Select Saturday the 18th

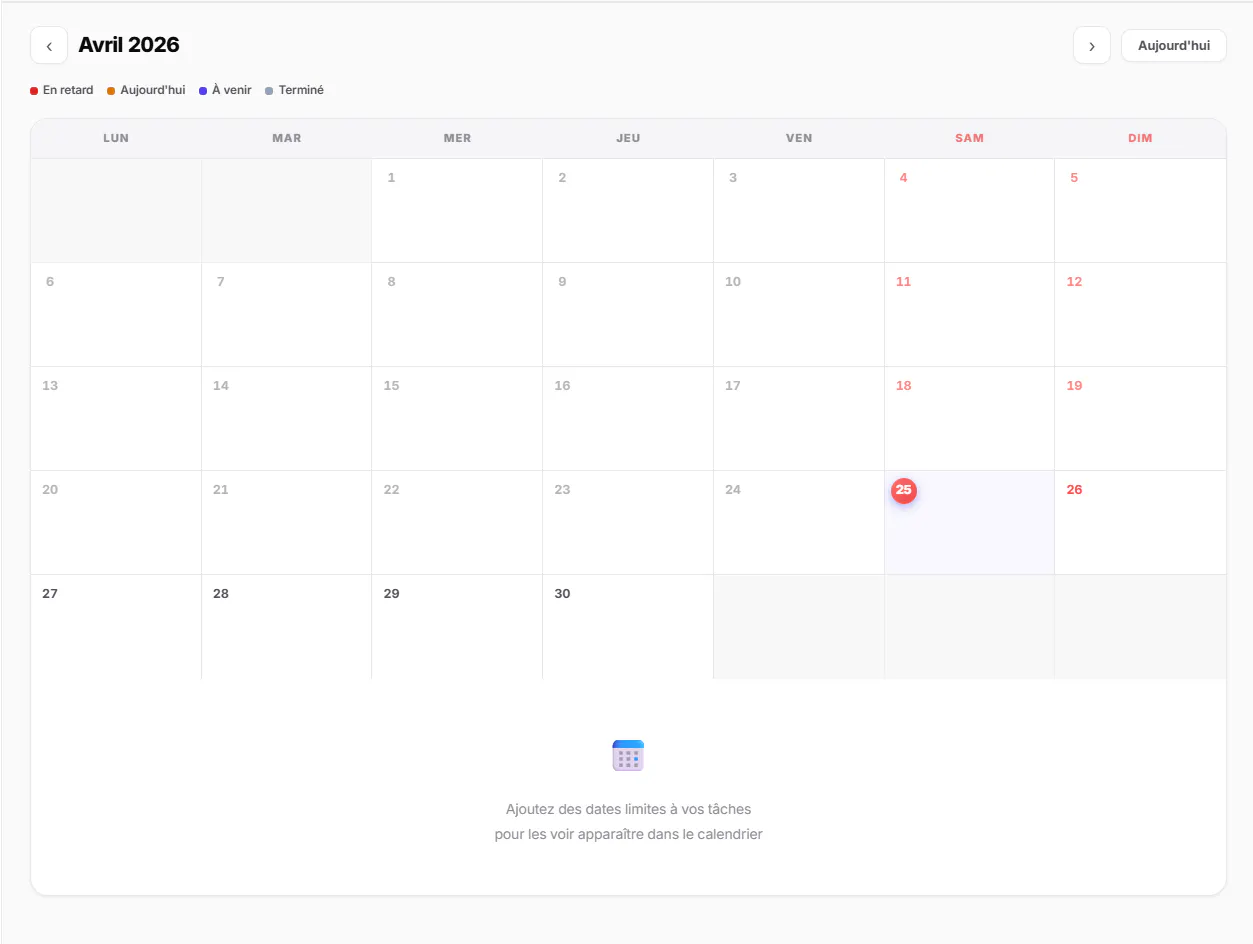tap(969, 418)
